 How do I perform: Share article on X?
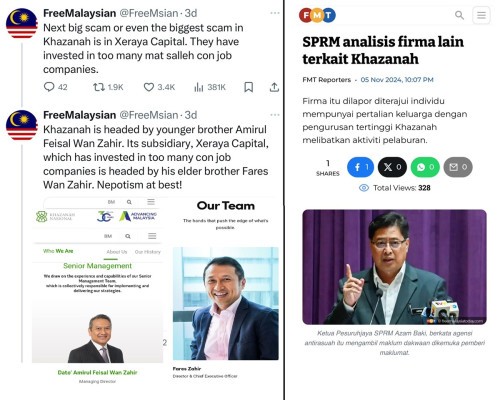[x=392, y=167]
